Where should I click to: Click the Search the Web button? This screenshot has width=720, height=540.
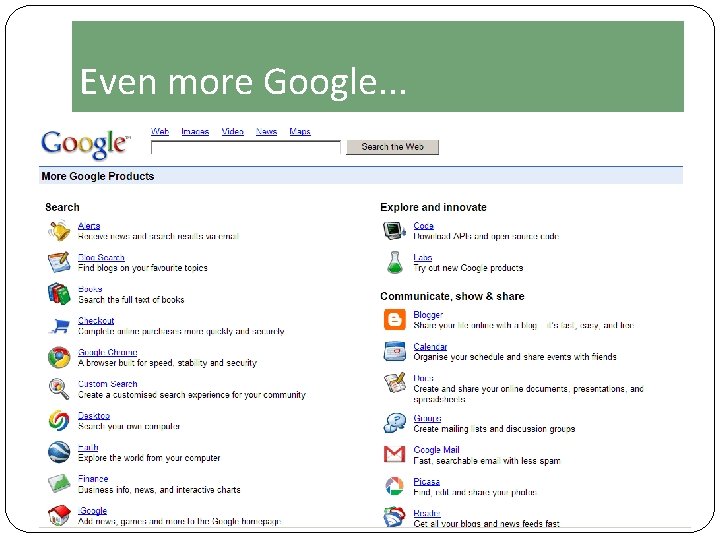point(393,147)
